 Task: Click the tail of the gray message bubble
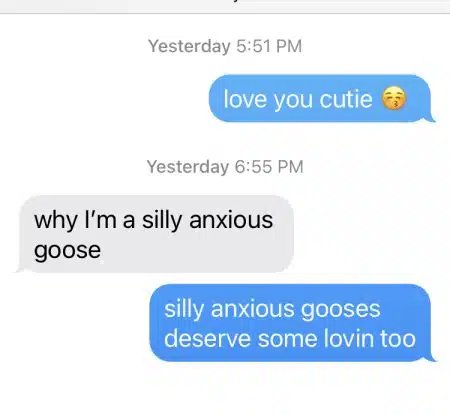(x=19, y=269)
